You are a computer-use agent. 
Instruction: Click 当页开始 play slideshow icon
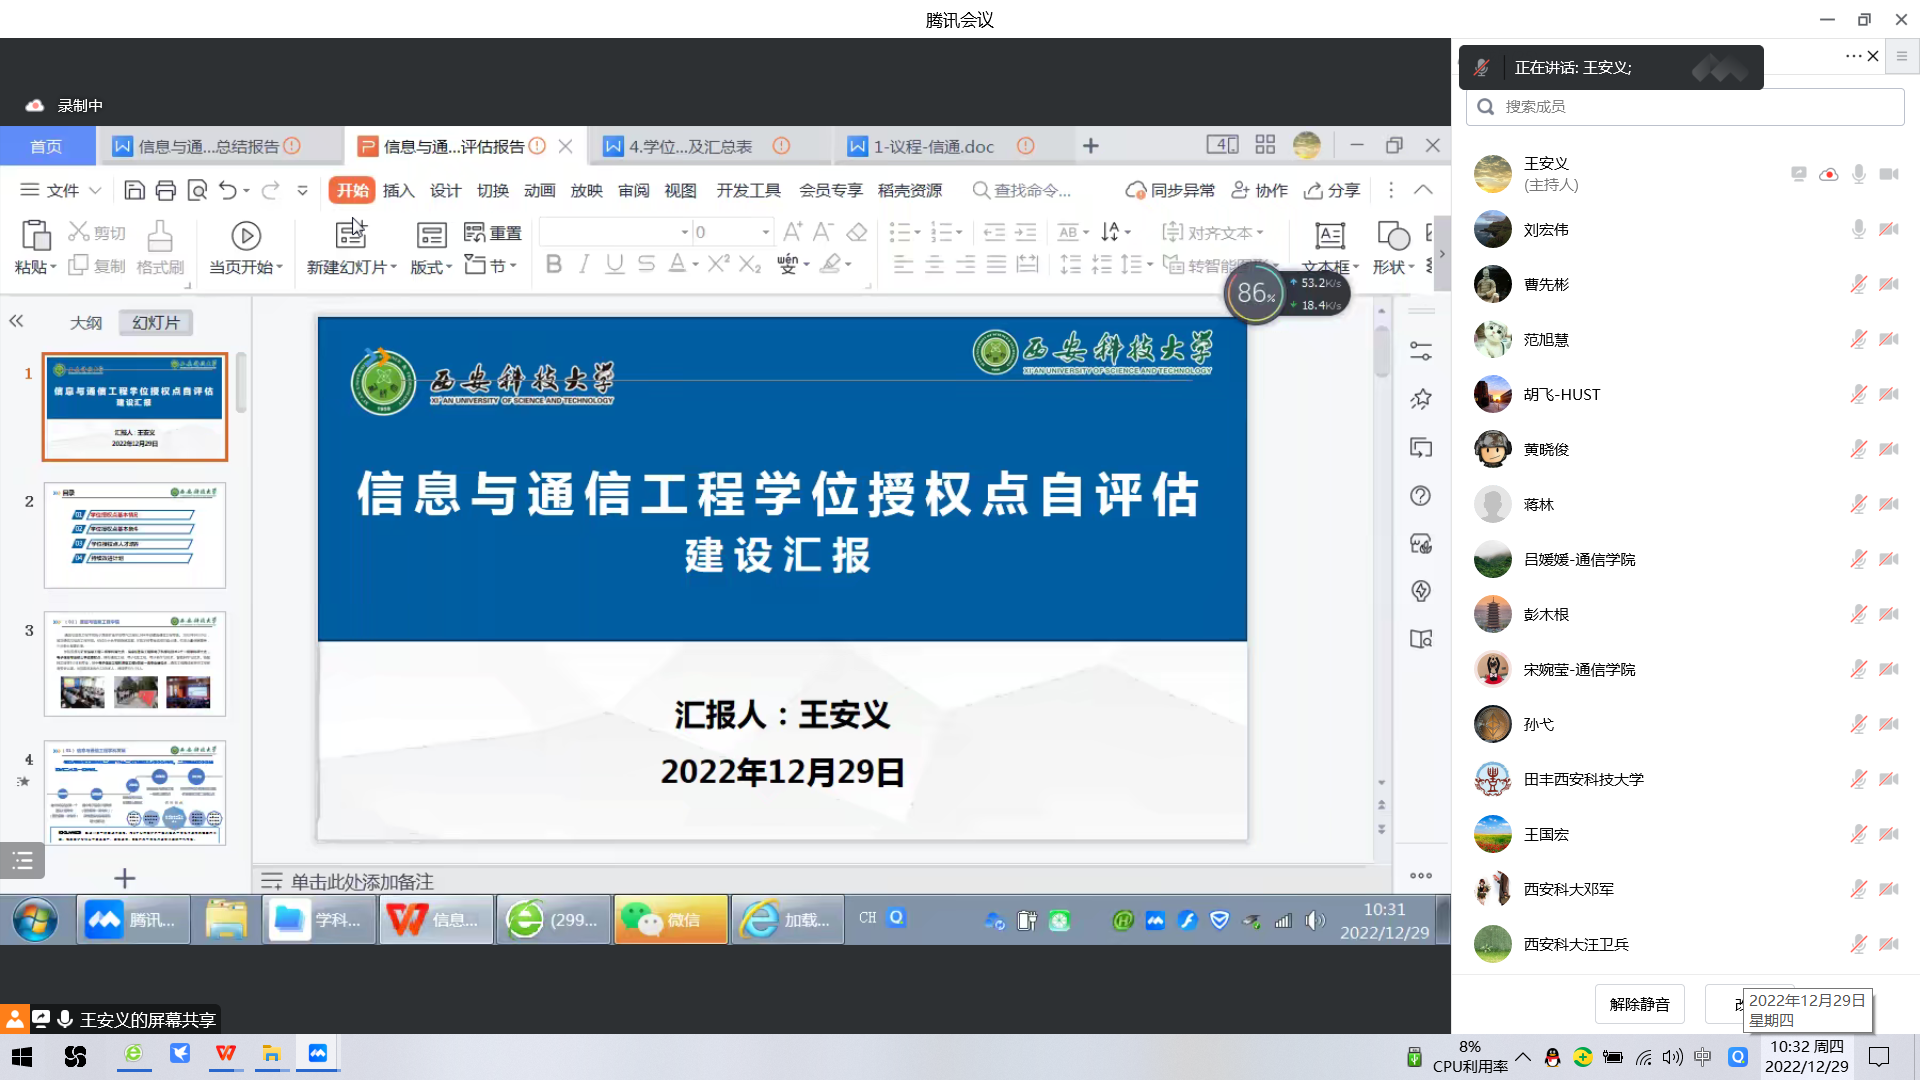246,236
